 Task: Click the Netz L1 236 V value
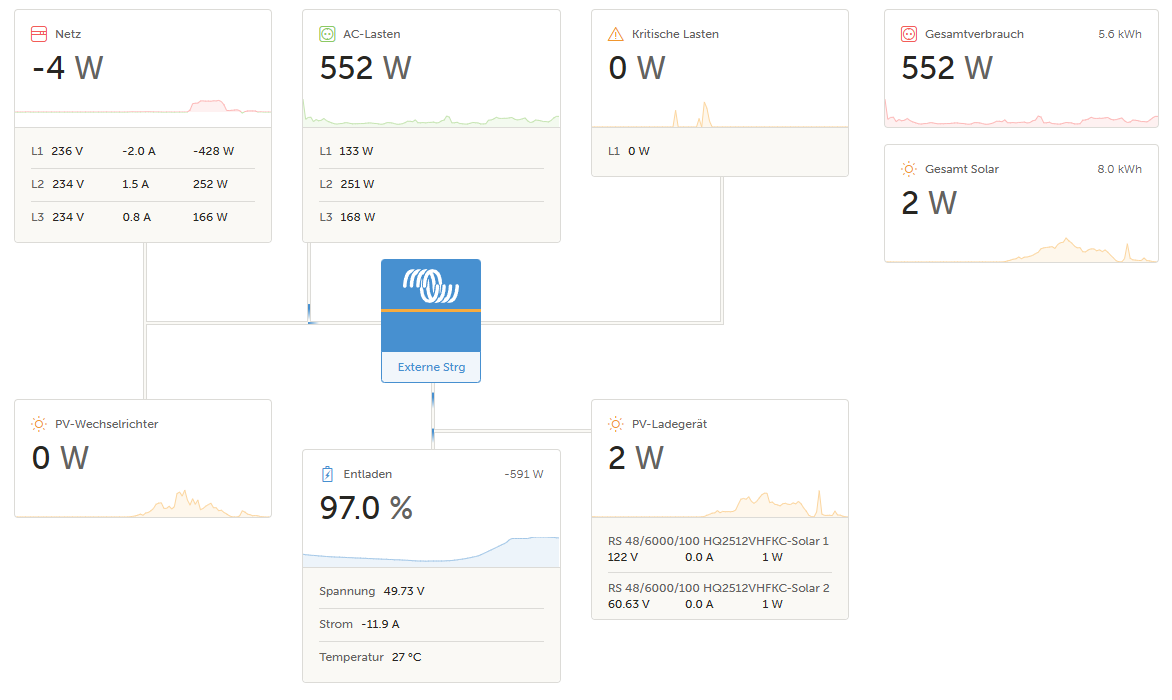coord(67,151)
